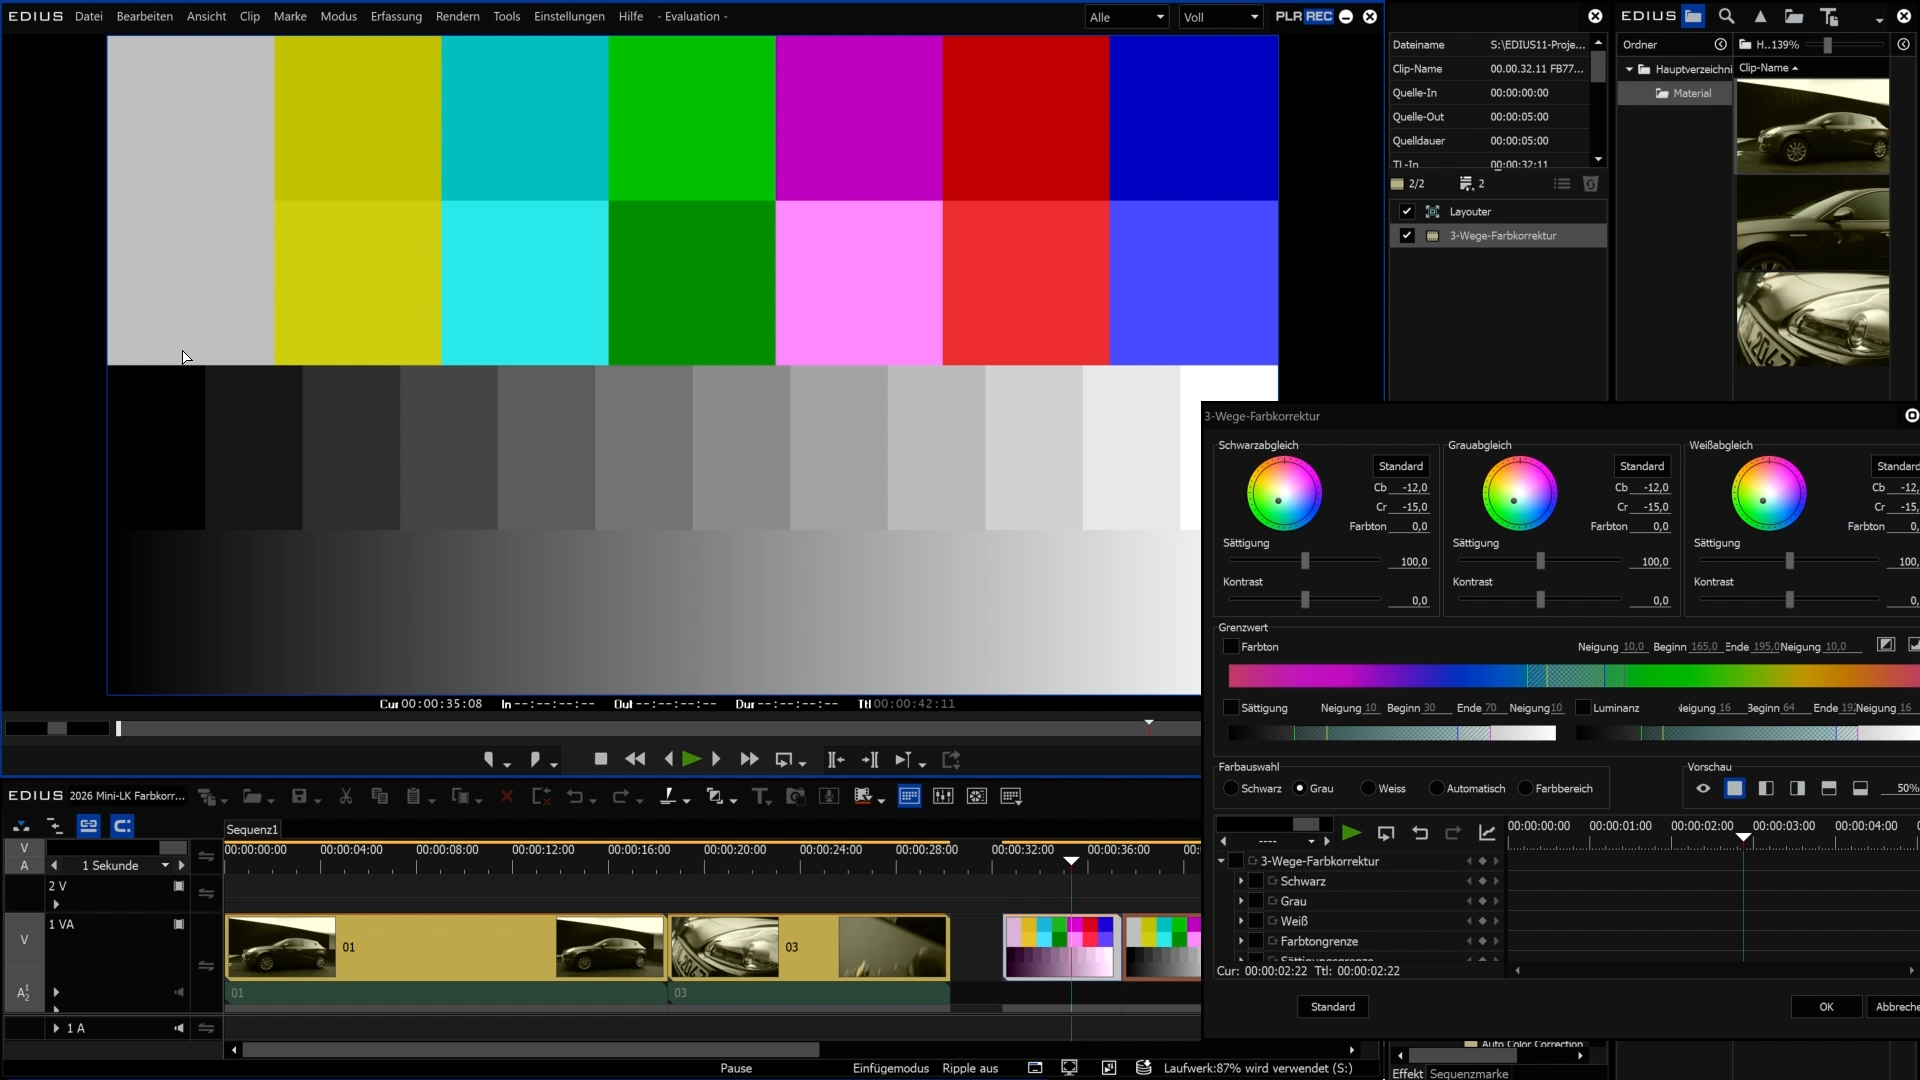Expand the Schwarz keyframe parameter row
The image size is (1920, 1080).
(1241, 881)
